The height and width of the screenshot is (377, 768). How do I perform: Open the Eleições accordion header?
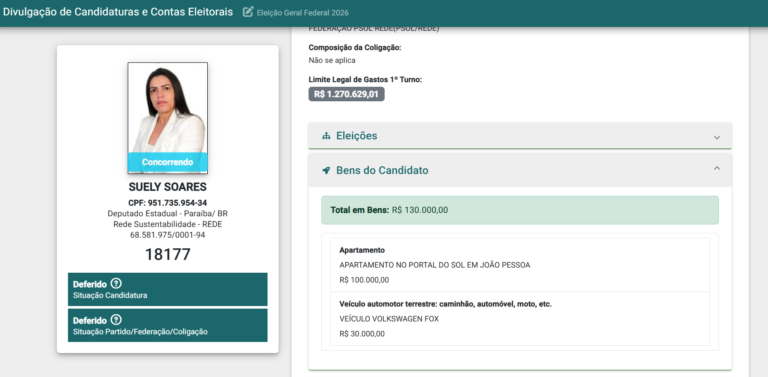(x=520, y=136)
